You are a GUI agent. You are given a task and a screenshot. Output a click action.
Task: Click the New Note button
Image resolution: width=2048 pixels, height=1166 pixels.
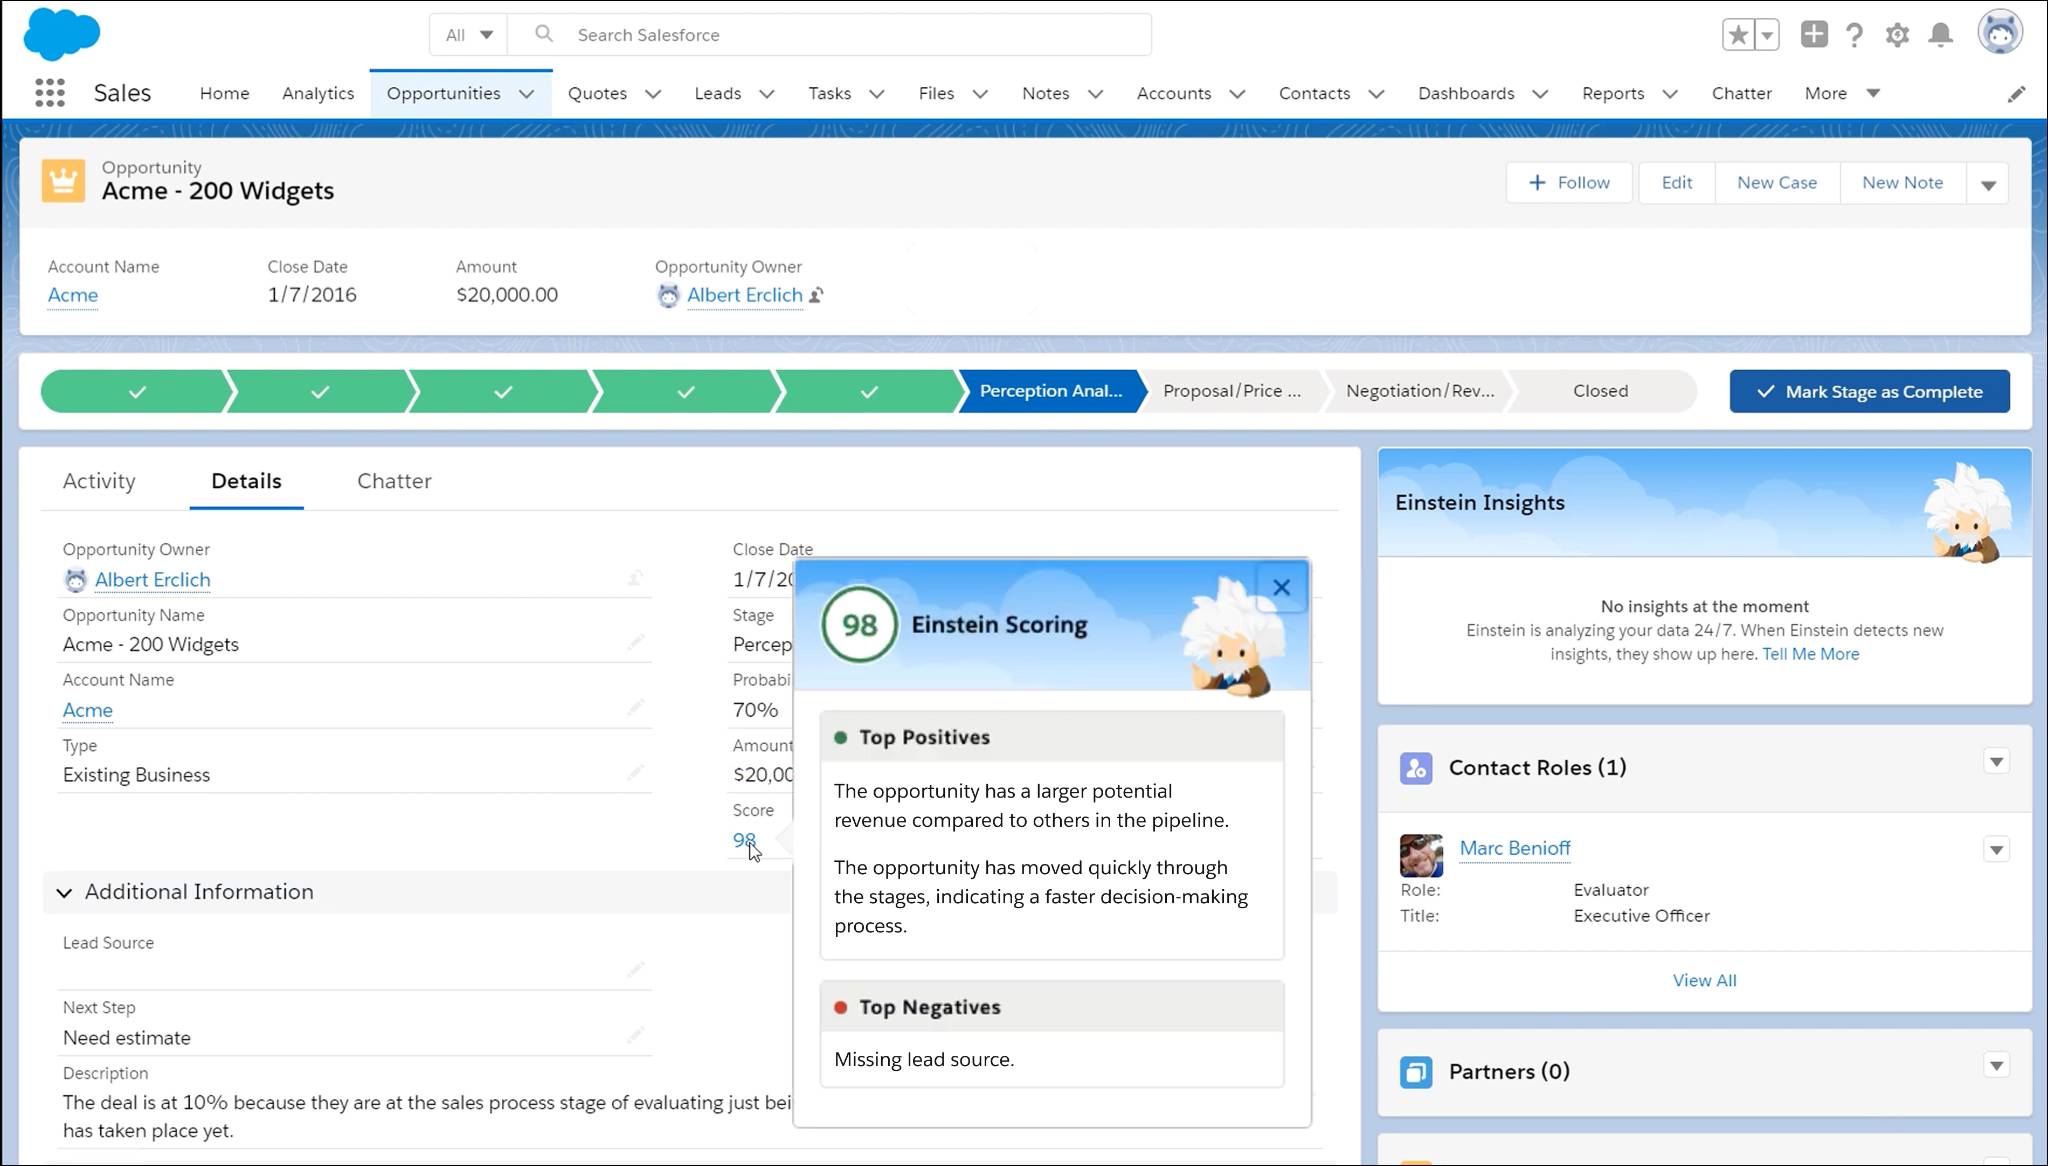pyautogui.click(x=1902, y=183)
